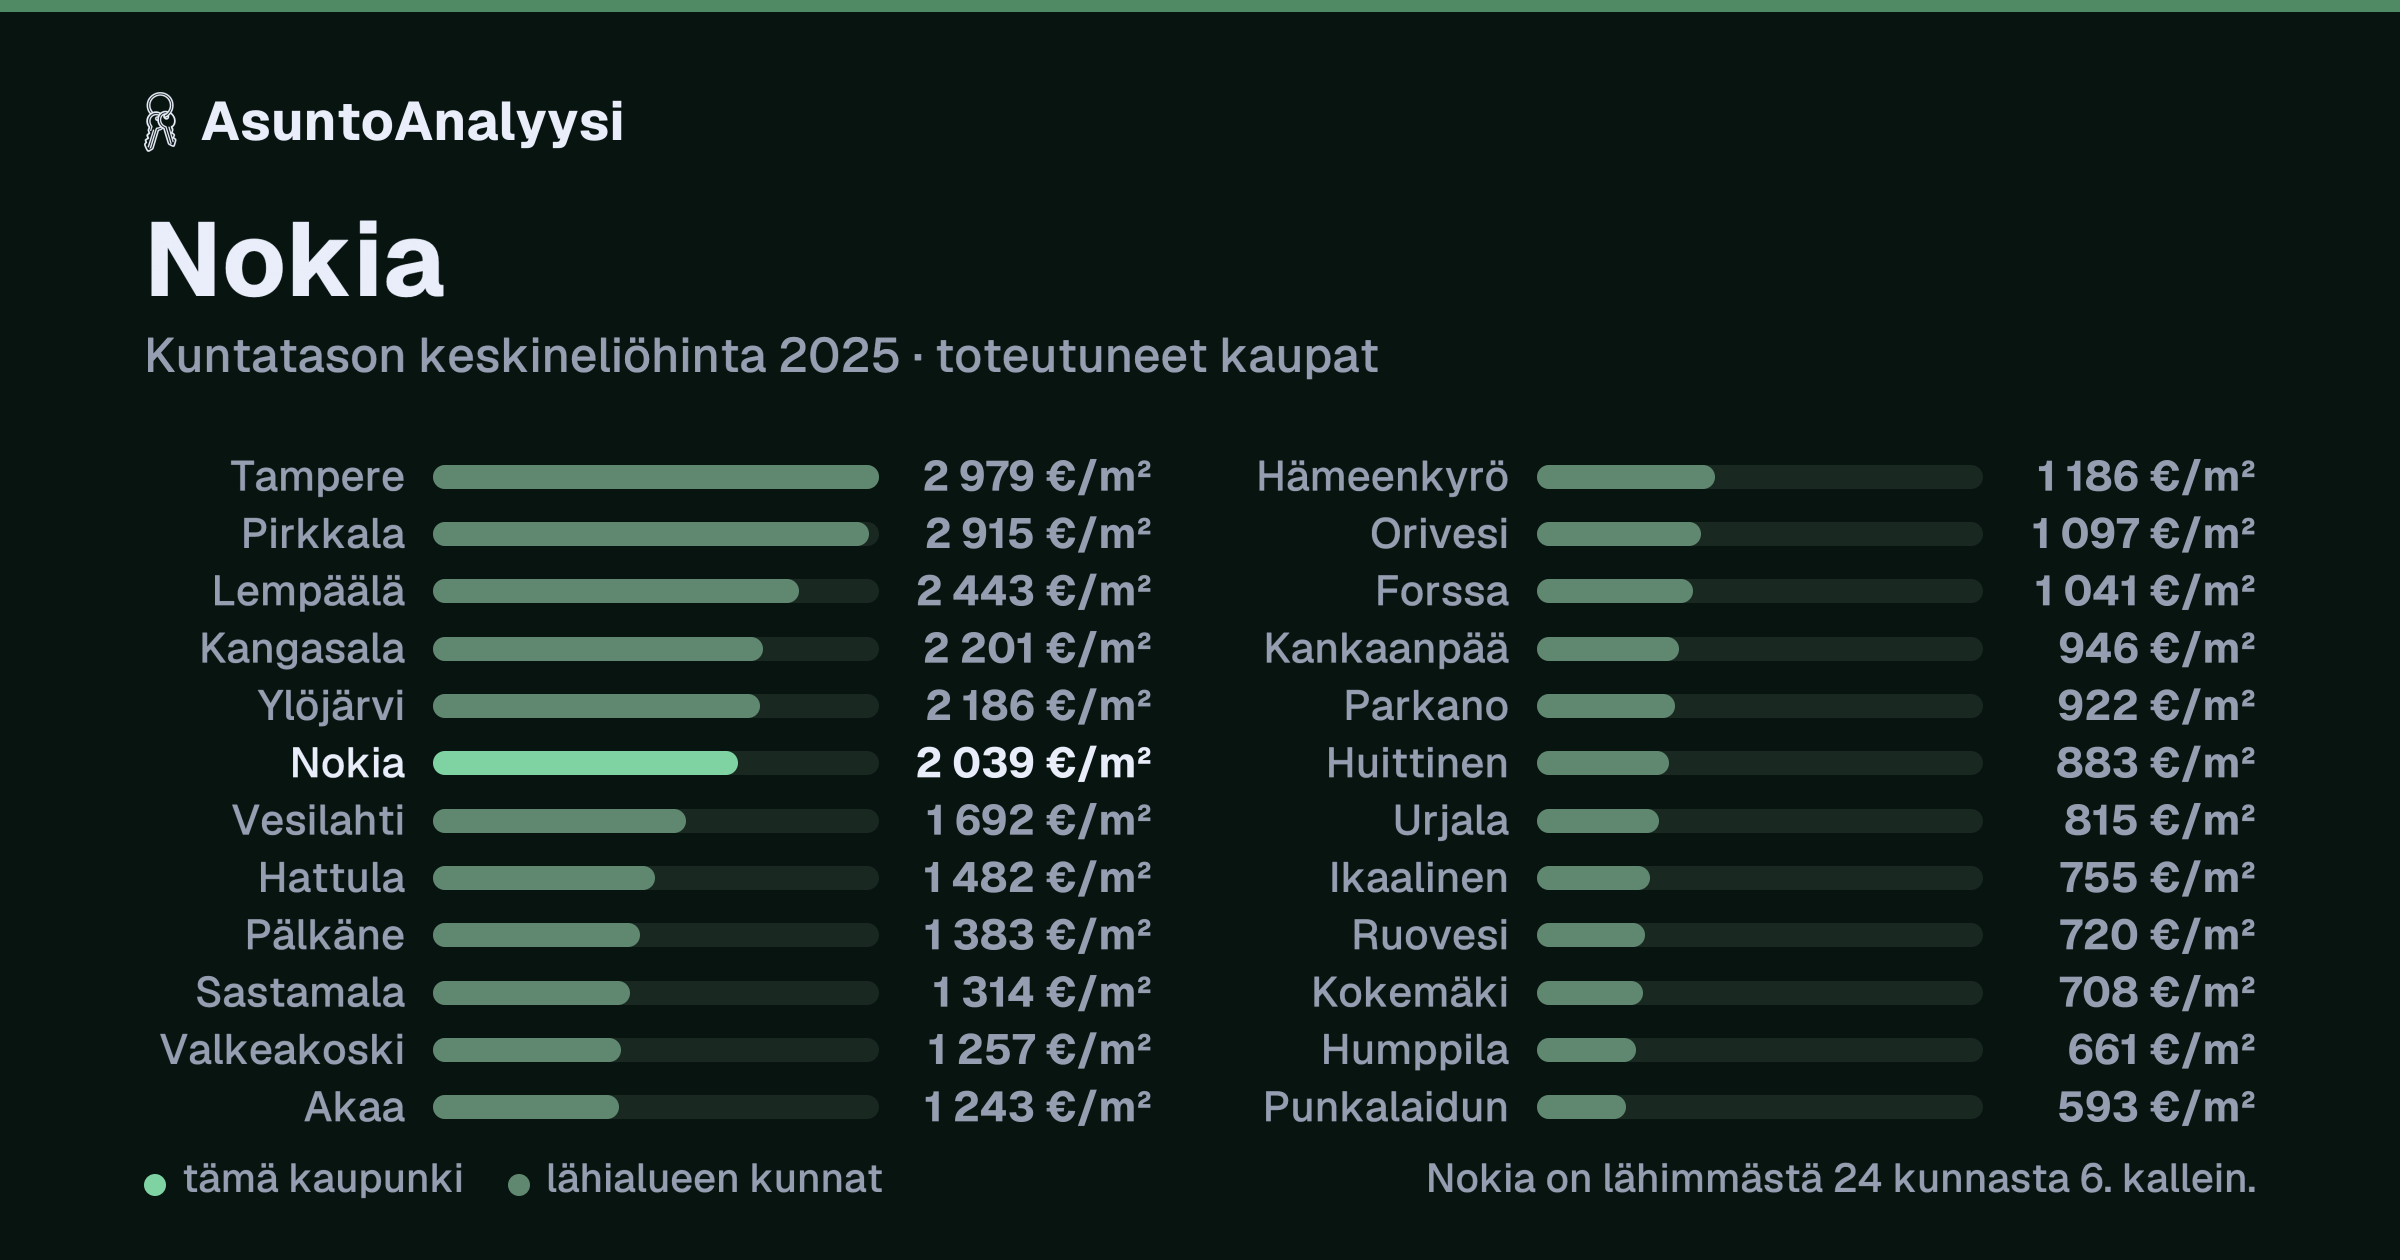Click the Valkeakoski label

coord(283,1050)
